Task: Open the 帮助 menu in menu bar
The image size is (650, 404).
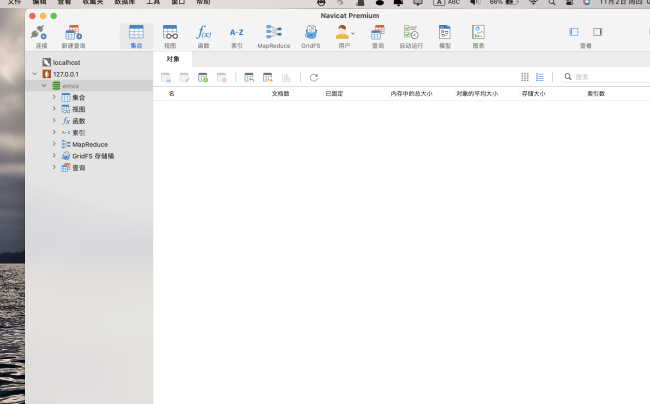Action: click(x=203, y=2)
